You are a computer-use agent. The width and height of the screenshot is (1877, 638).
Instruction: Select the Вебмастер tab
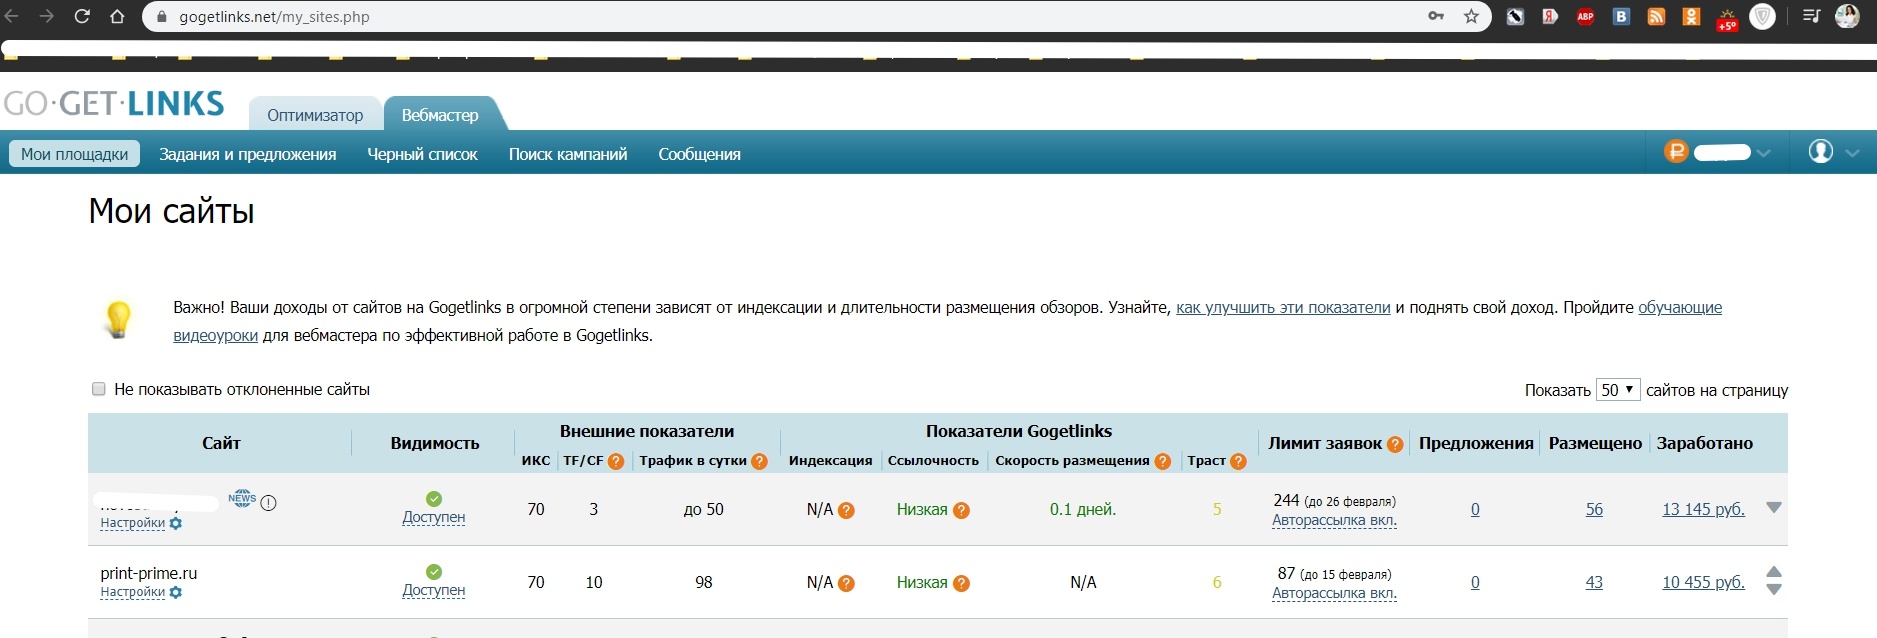[x=440, y=115]
